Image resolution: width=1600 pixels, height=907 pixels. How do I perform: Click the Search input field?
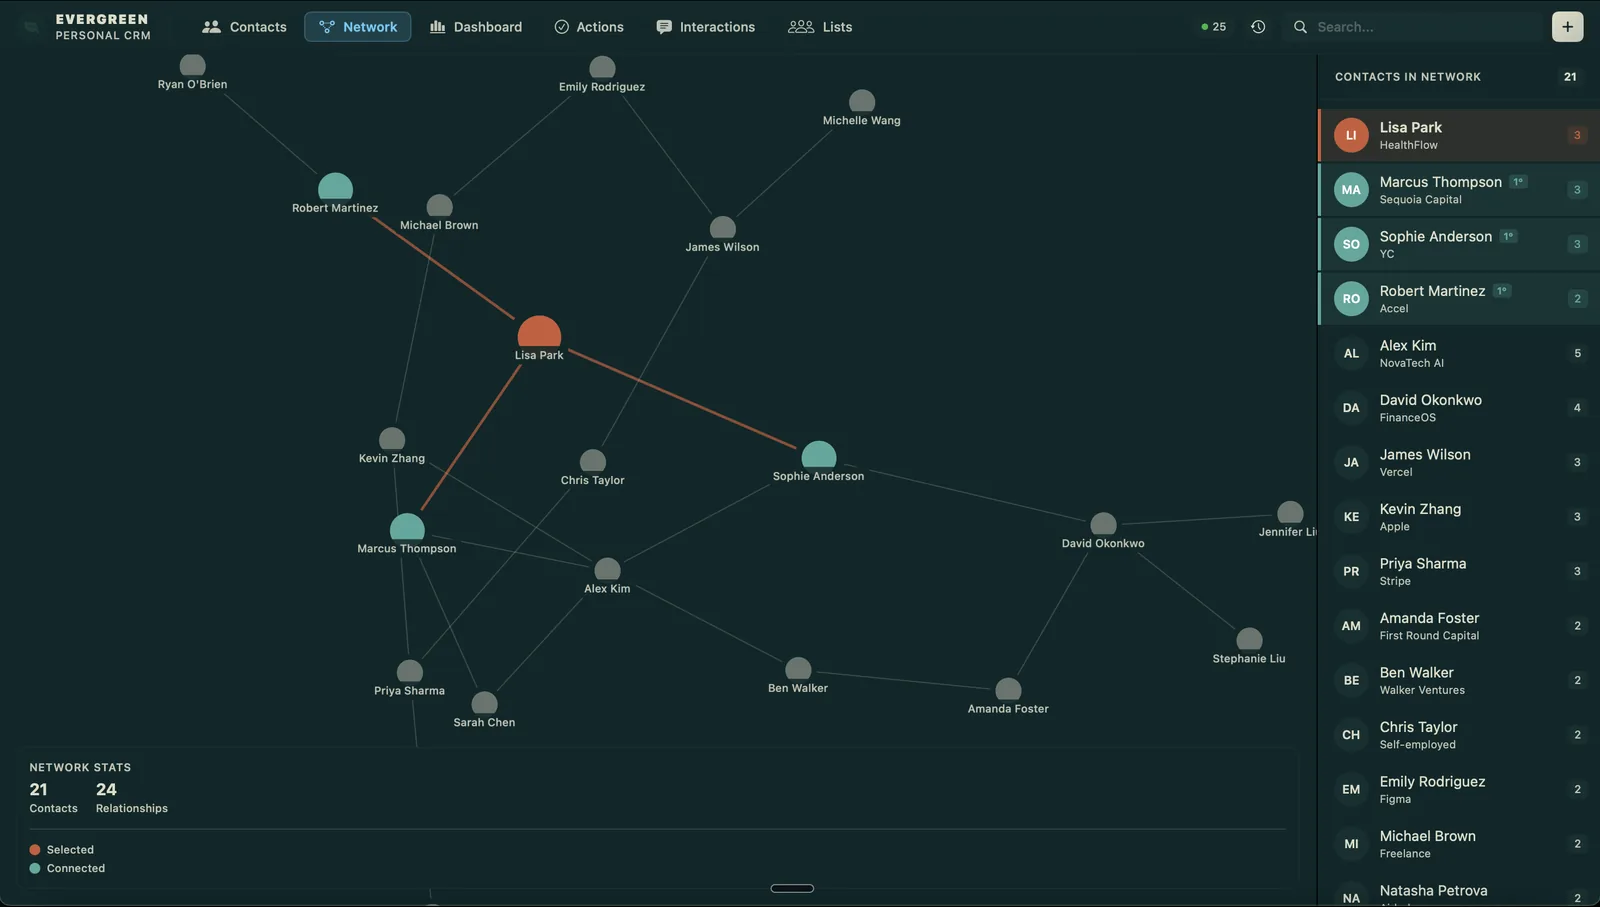click(x=1415, y=27)
